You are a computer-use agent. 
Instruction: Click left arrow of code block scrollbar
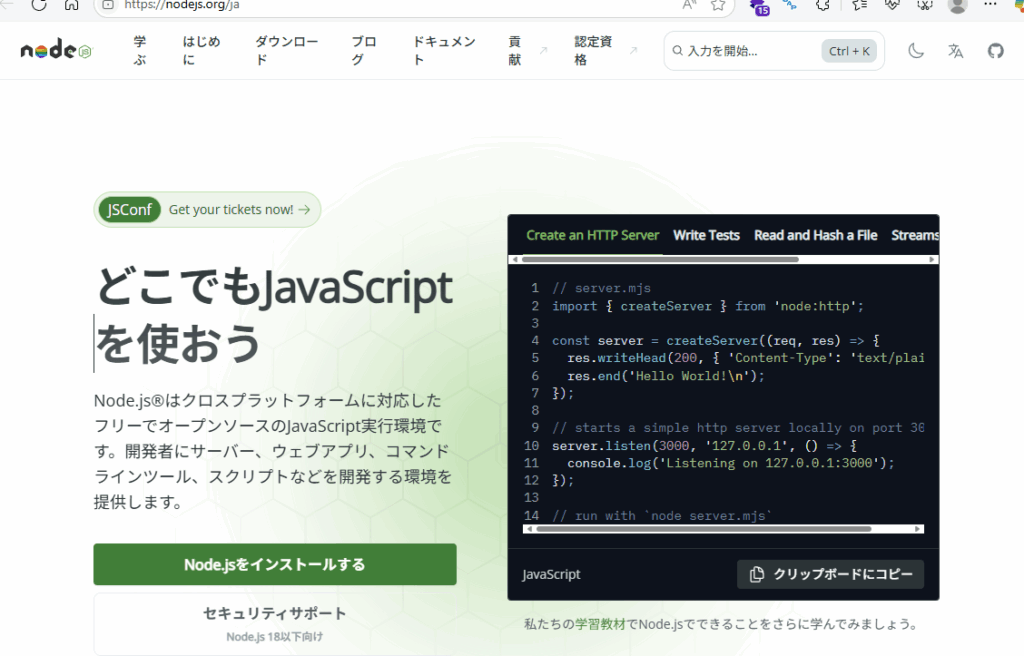tap(528, 529)
